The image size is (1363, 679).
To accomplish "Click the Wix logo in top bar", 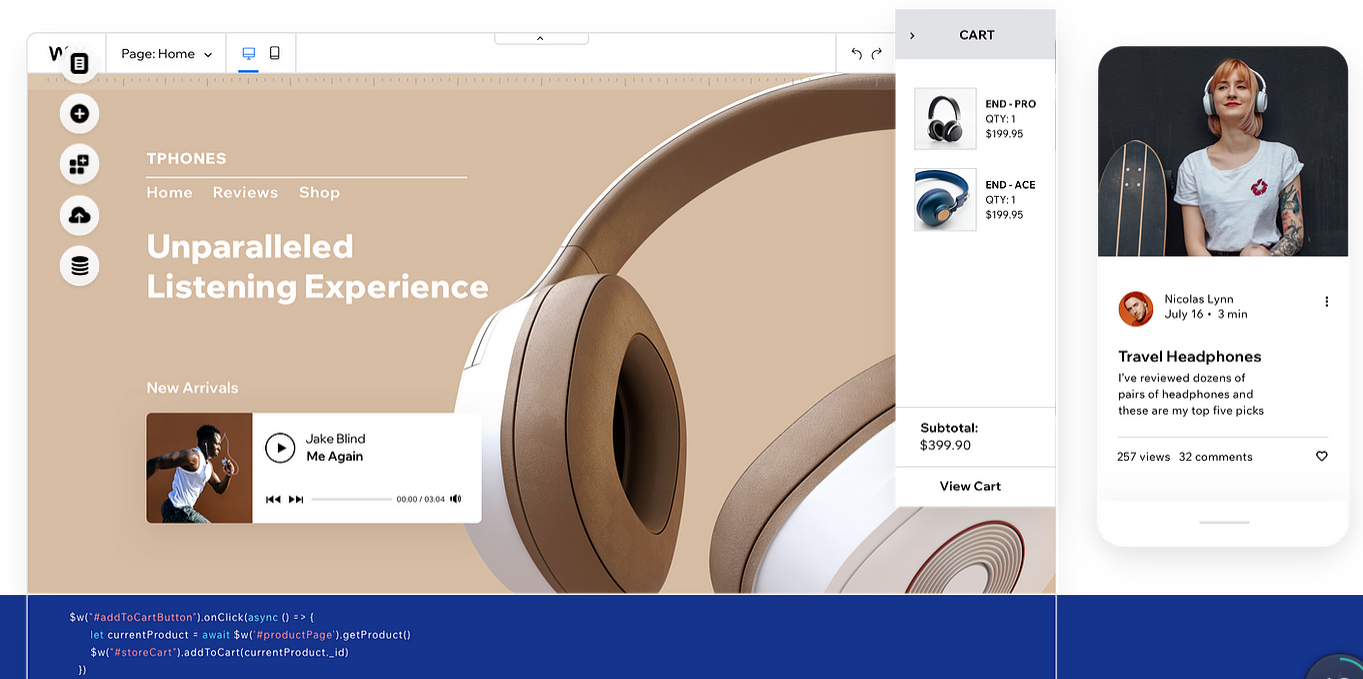I will (x=56, y=54).
